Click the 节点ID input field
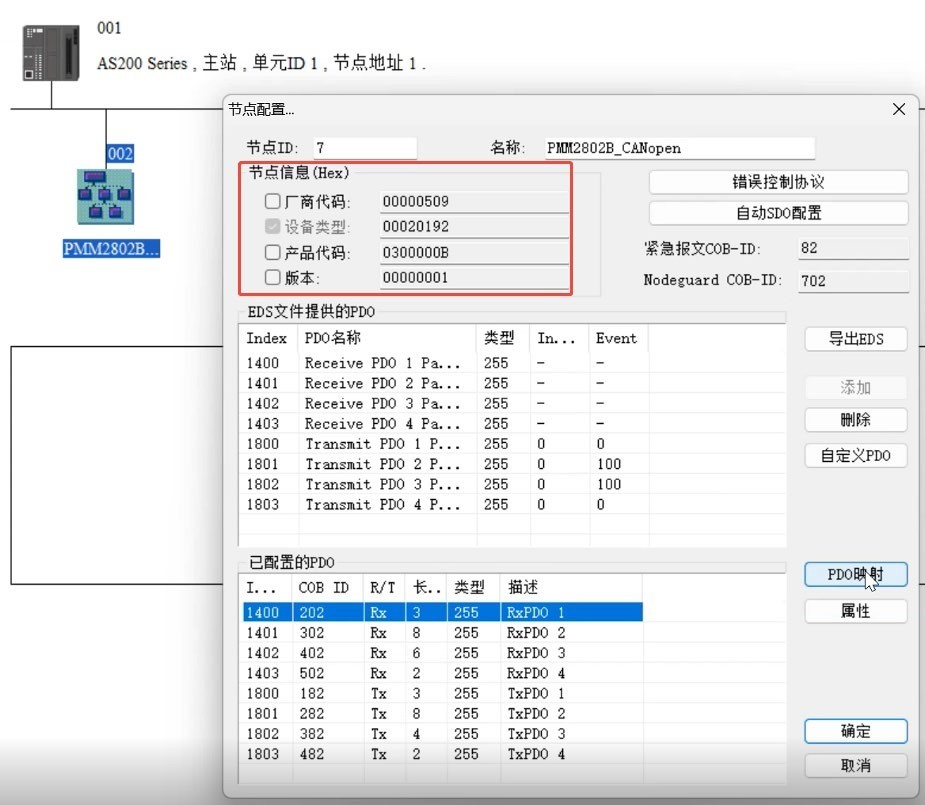The width and height of the screenshot is (925, 805). (365, 148)
